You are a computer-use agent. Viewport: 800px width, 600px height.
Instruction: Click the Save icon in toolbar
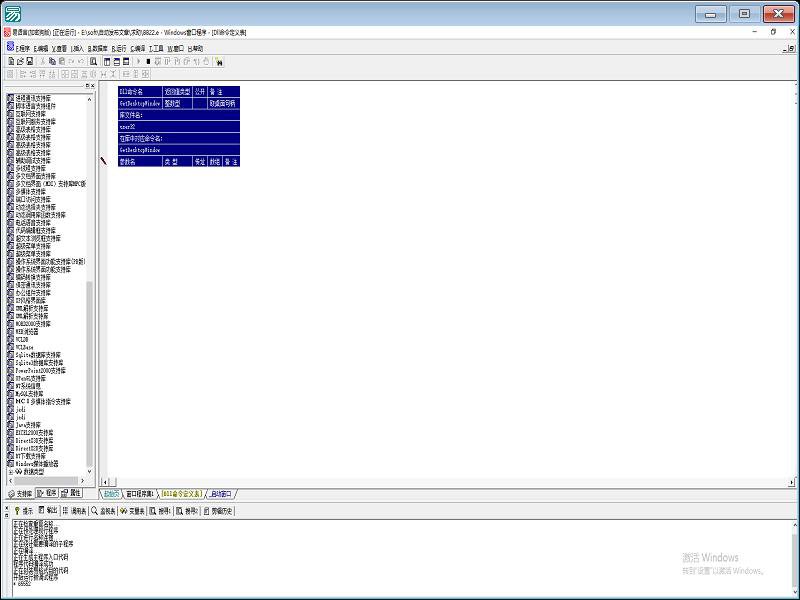[30, 61]
